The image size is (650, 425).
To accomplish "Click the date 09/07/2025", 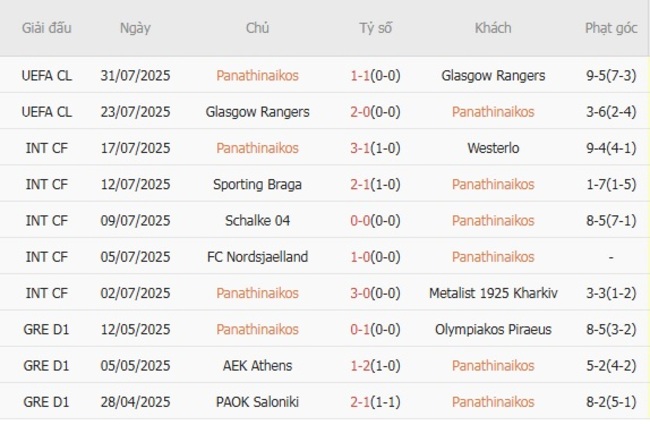I will pos(135,220).
